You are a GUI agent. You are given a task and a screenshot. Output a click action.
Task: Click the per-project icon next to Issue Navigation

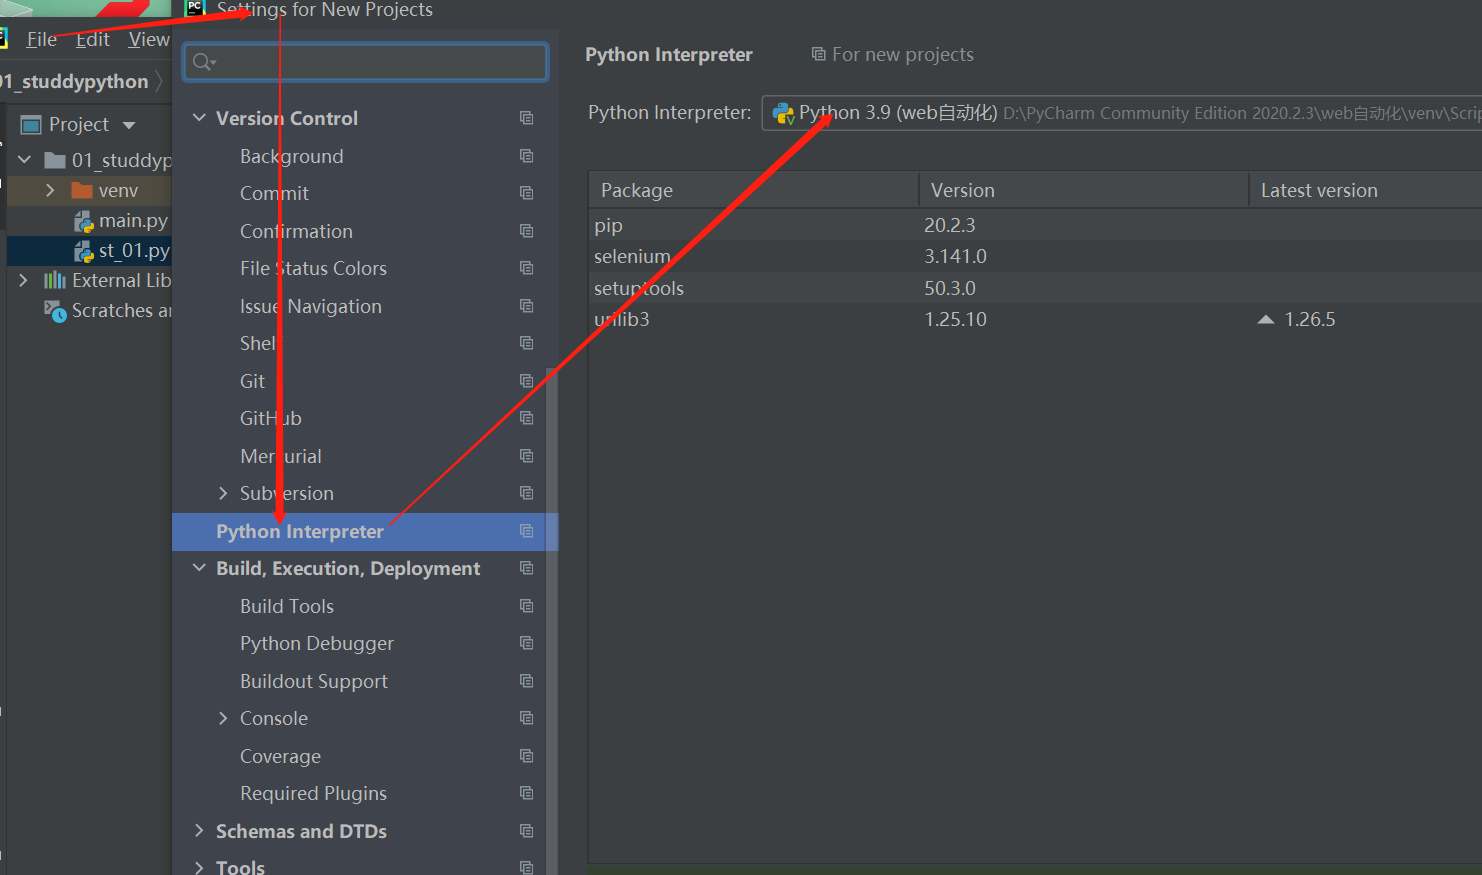point(526,306)
